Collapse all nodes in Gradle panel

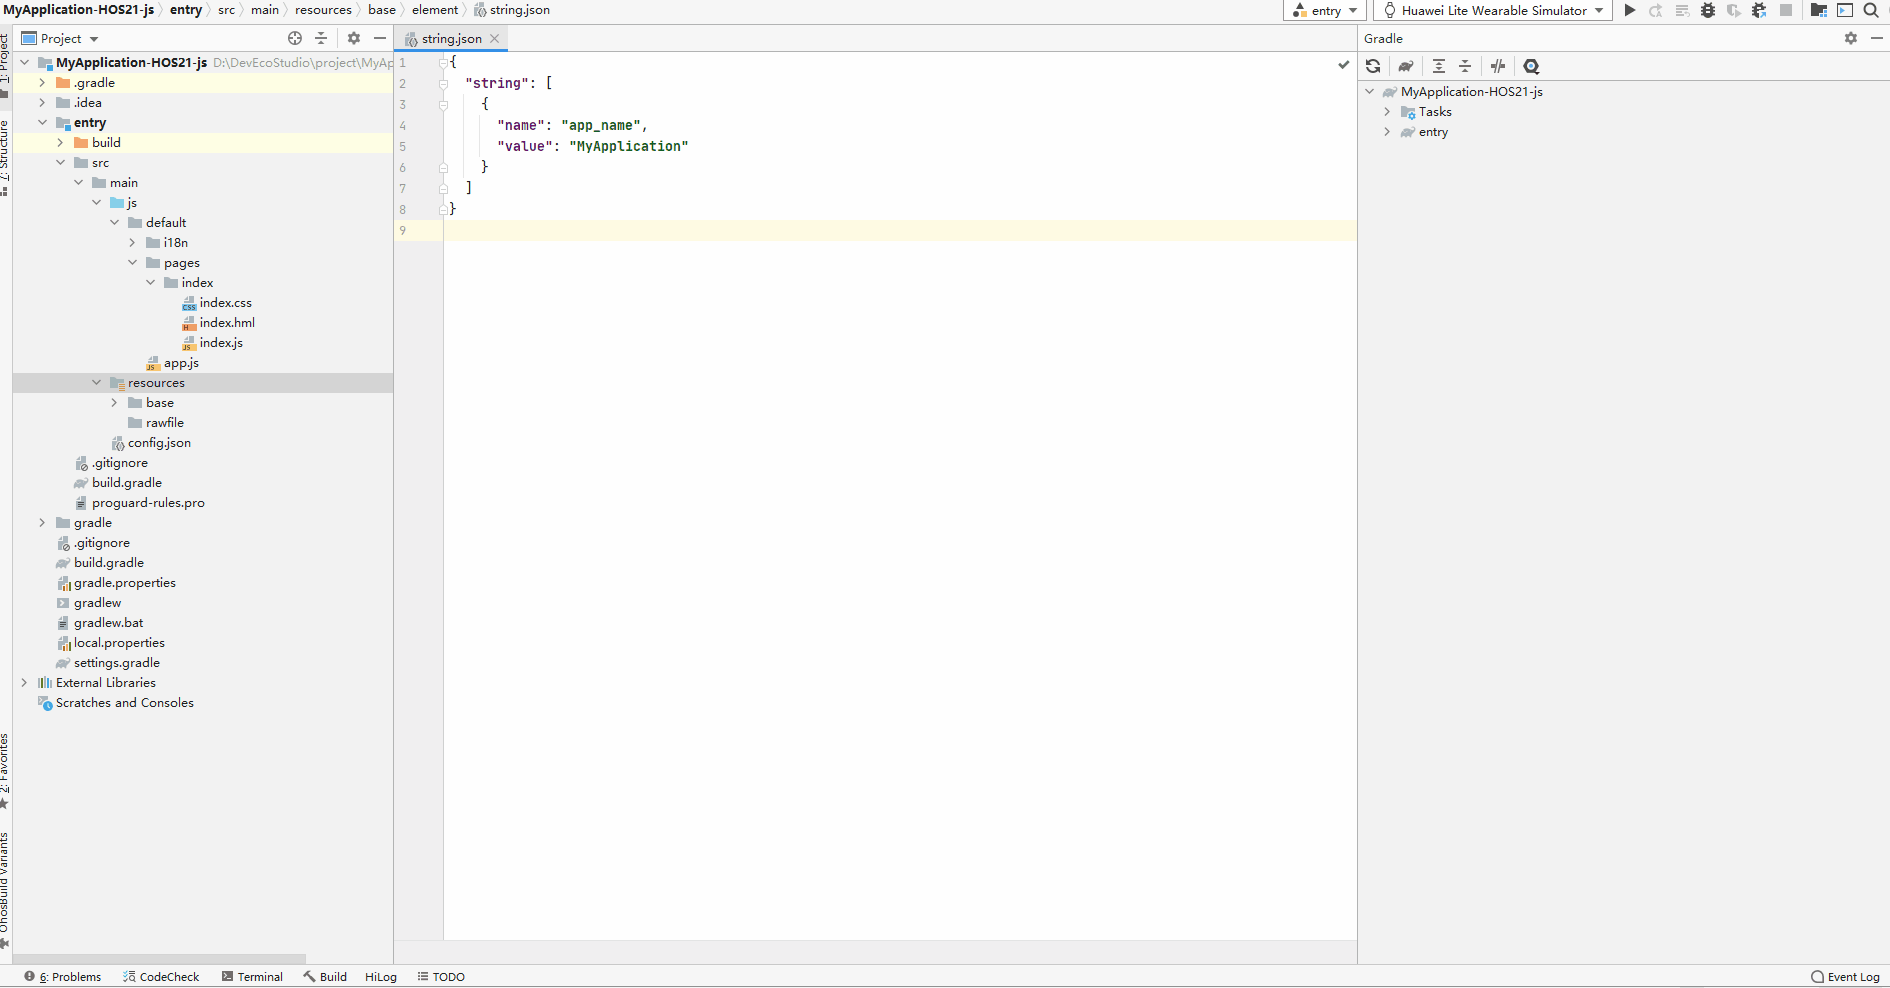pos(1465,66)
